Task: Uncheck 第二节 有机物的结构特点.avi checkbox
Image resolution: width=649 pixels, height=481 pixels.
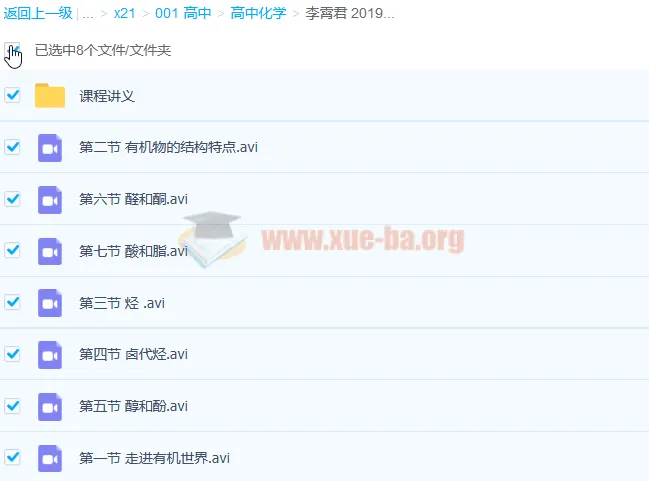Action: 12,147
